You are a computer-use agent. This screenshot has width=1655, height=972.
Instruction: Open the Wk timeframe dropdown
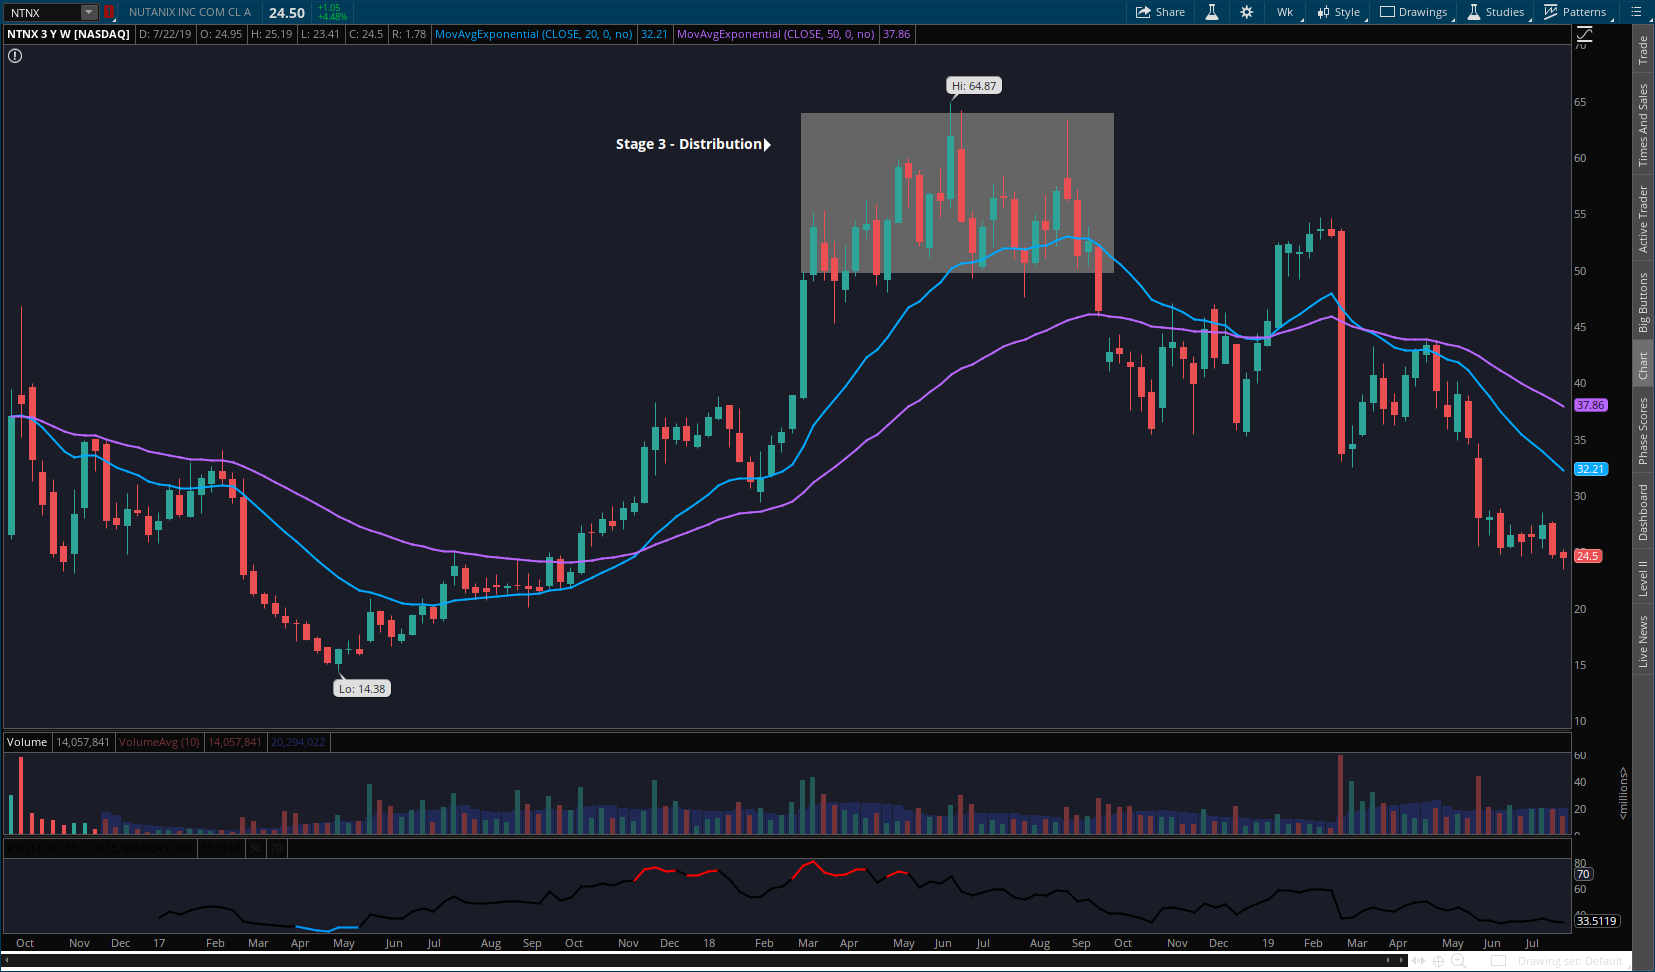tap(1286, 12)
